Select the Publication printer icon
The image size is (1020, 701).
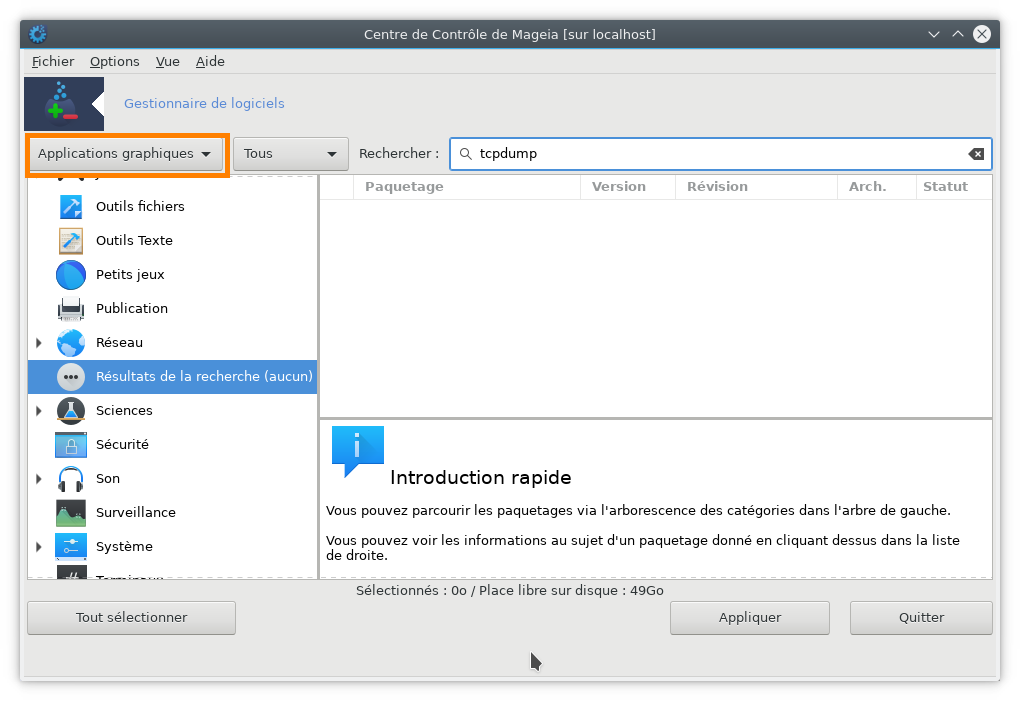tap(70, 309)
